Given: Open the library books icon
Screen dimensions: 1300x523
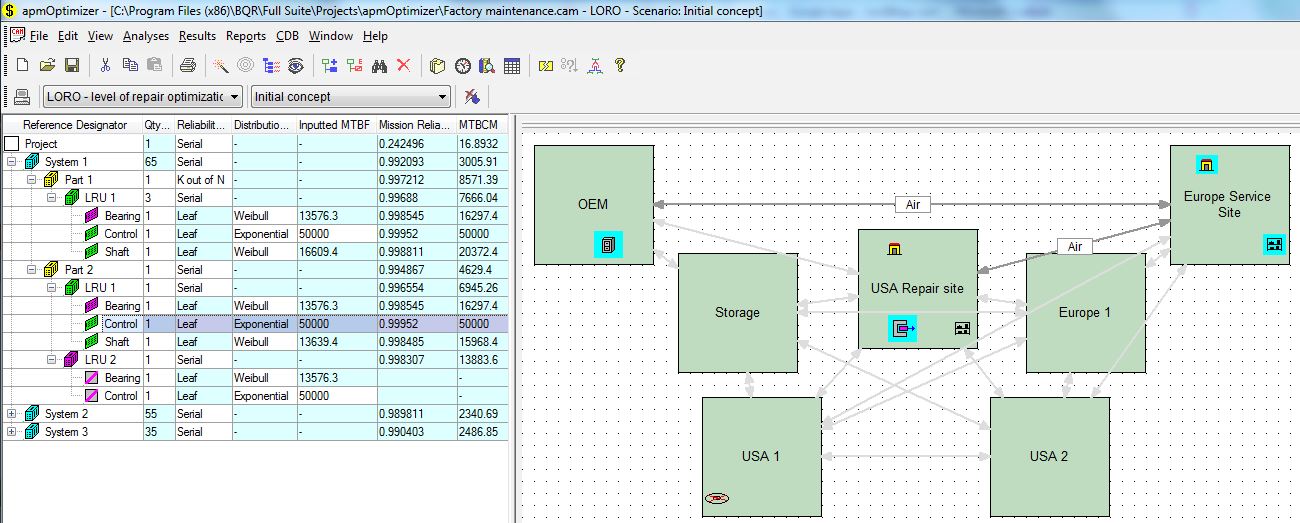Looking at the screenshot, I should [437, 65].
